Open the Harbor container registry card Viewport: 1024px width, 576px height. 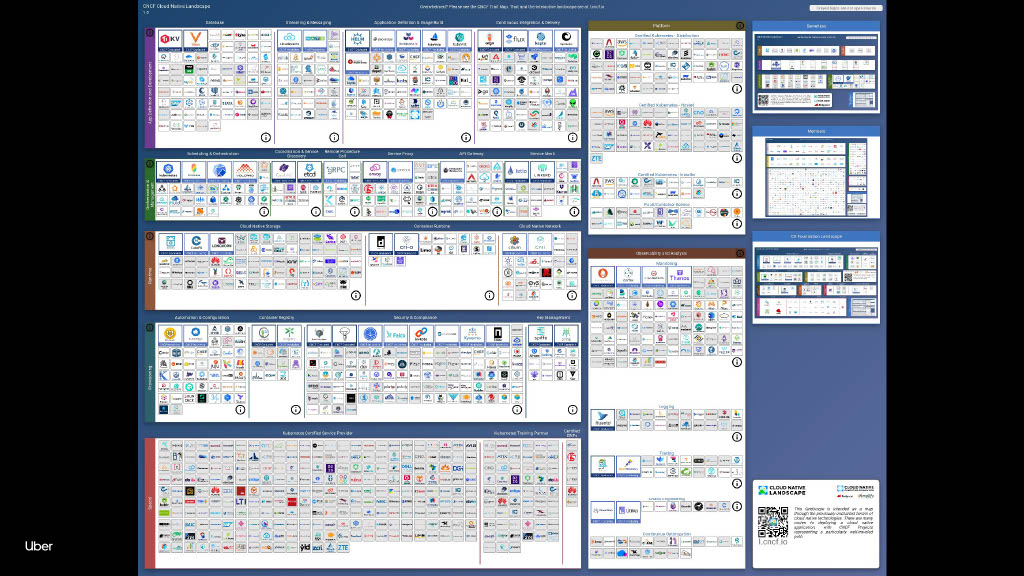click(263, 336)
